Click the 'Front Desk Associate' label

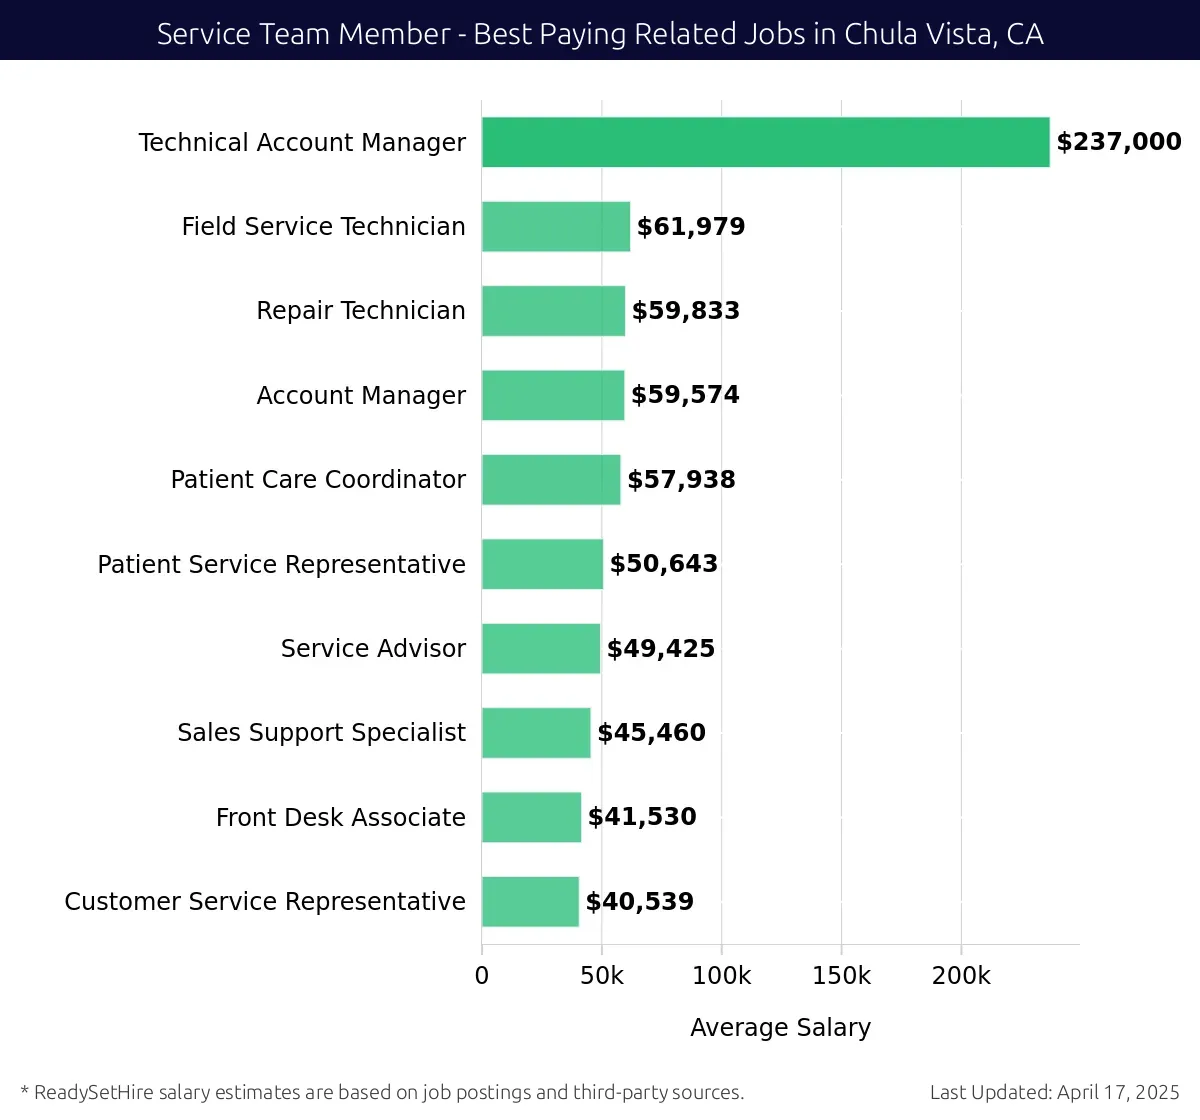point(341,818)
